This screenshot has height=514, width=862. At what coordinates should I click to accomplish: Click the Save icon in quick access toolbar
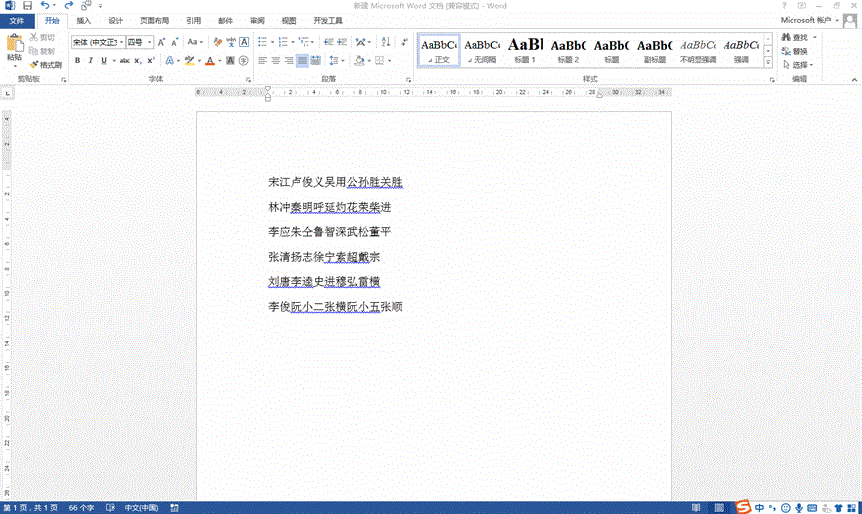click(27, 6)
